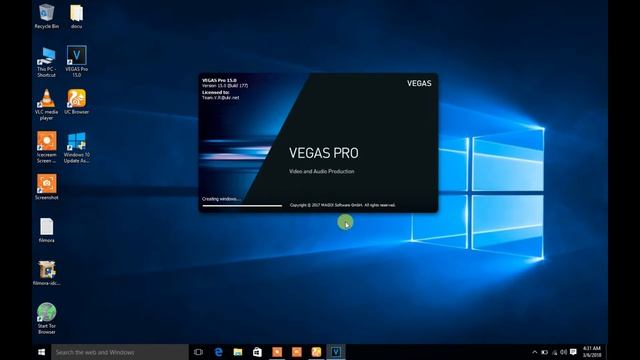Image resolution: width=640 pixels, height=360 pixels.
Task: Click the second Icecream recorder taskbar icon
Action: coord(297,352)
